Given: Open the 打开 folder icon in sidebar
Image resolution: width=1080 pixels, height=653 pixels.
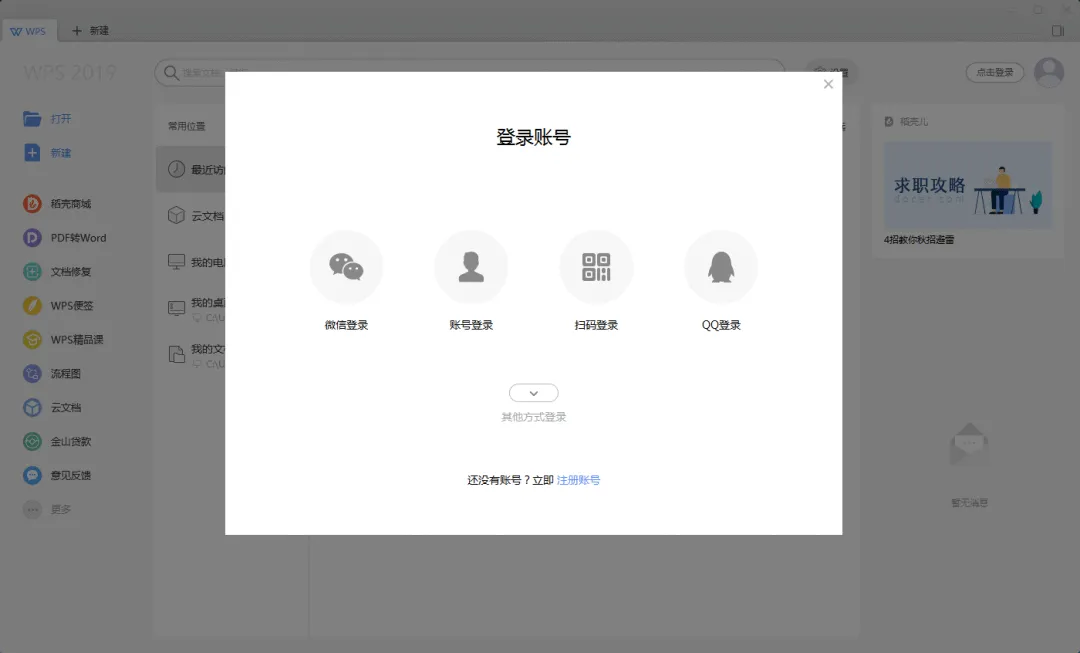Looking at the screenshot, I should coord(32,118).
